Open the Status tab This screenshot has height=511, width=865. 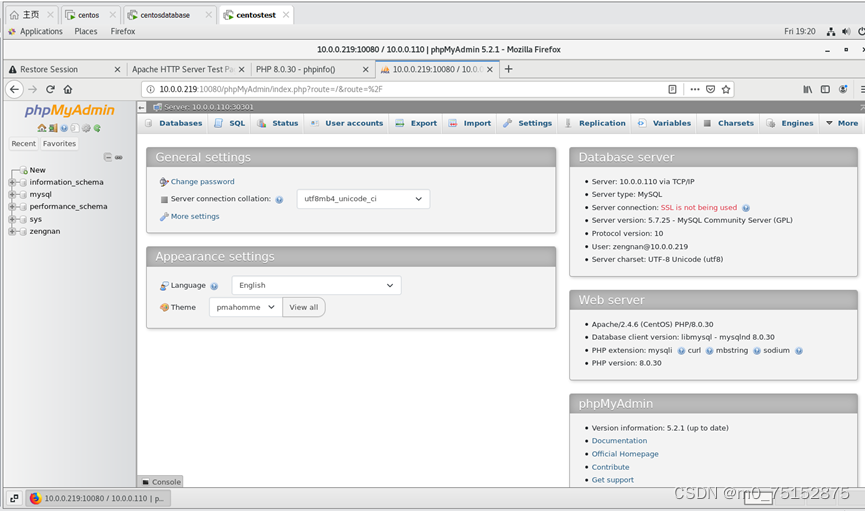[277, 123]
